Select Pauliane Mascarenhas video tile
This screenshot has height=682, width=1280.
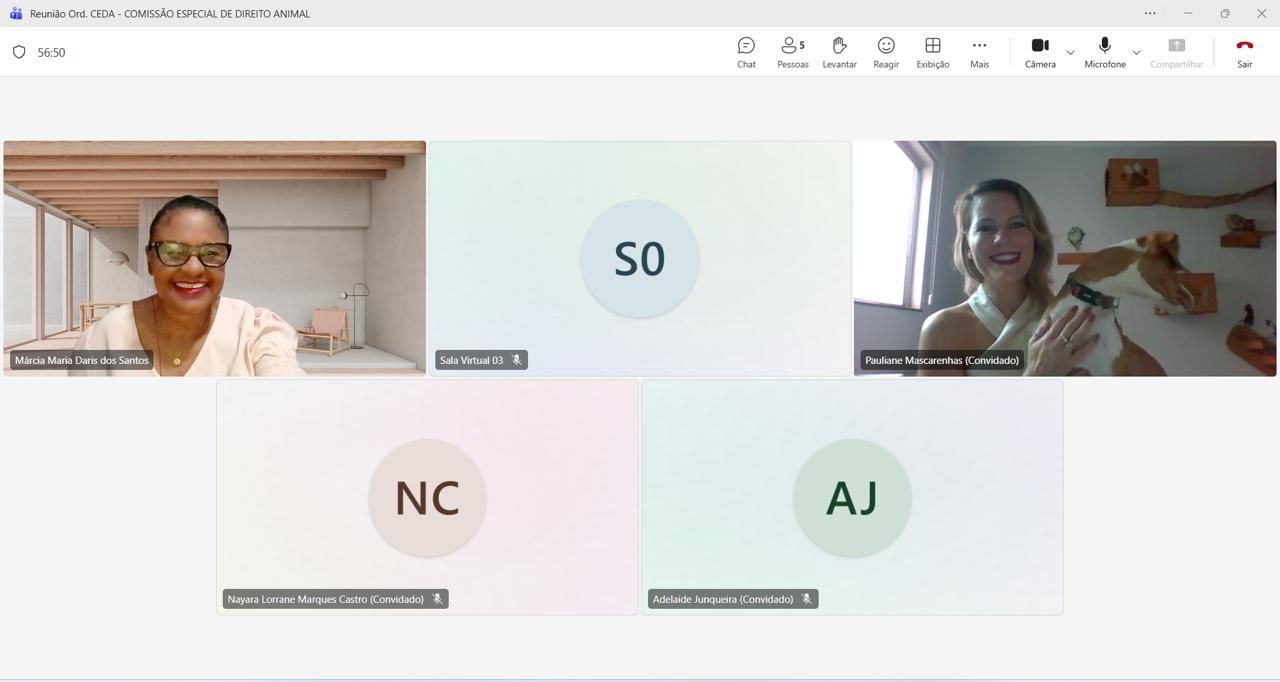point(1064,258)
